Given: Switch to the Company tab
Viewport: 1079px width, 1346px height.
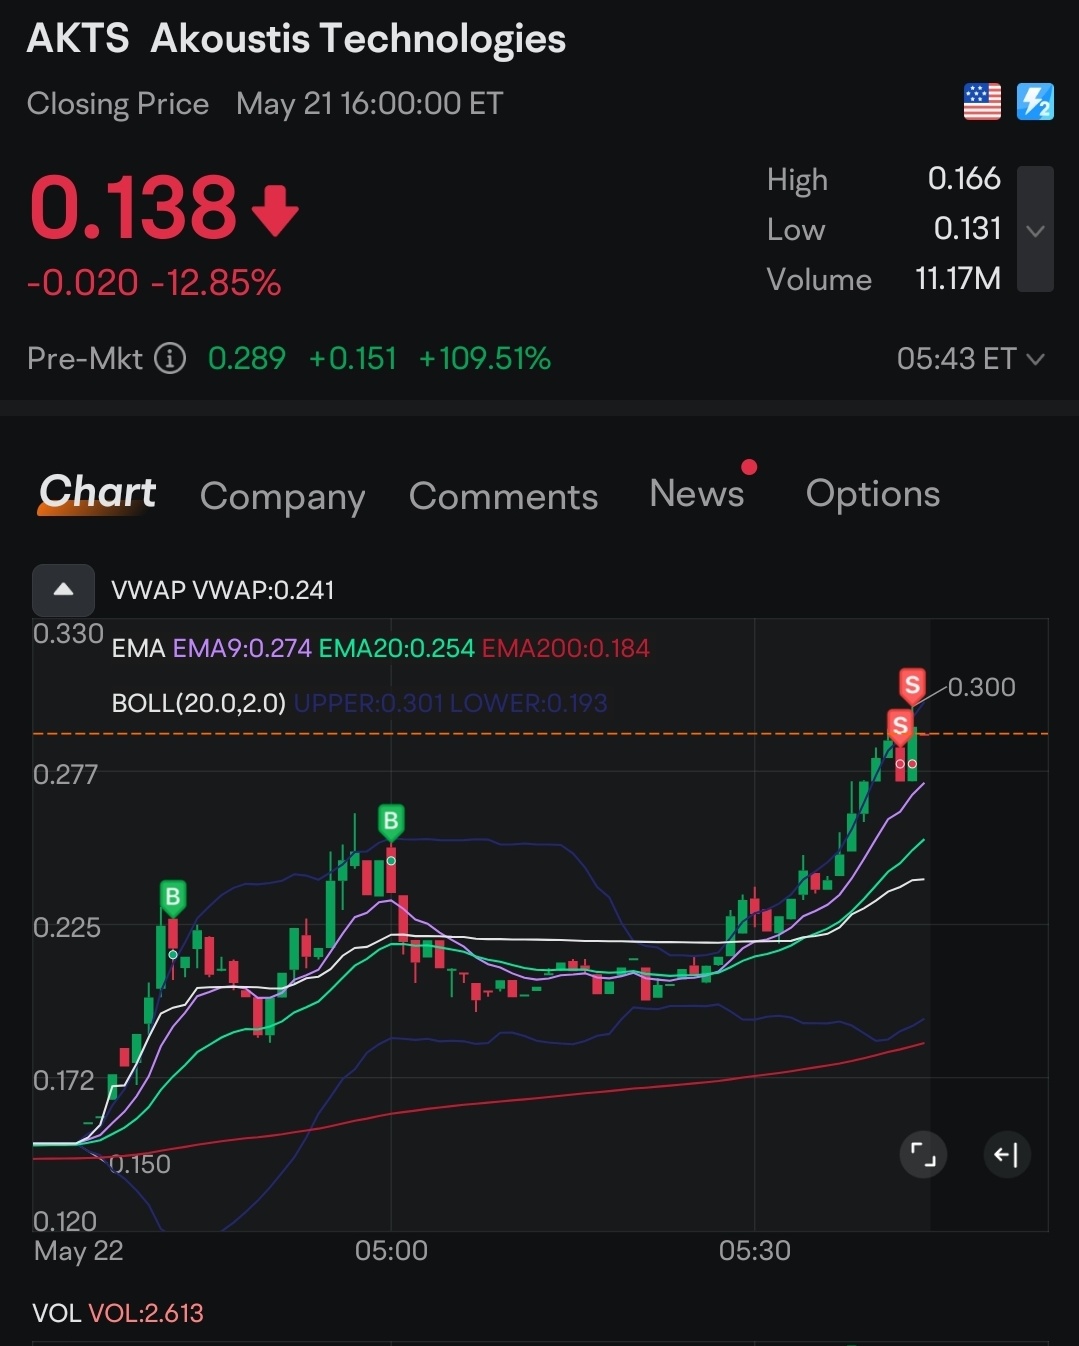Looking at the screenshot, I should click(282, 496).
